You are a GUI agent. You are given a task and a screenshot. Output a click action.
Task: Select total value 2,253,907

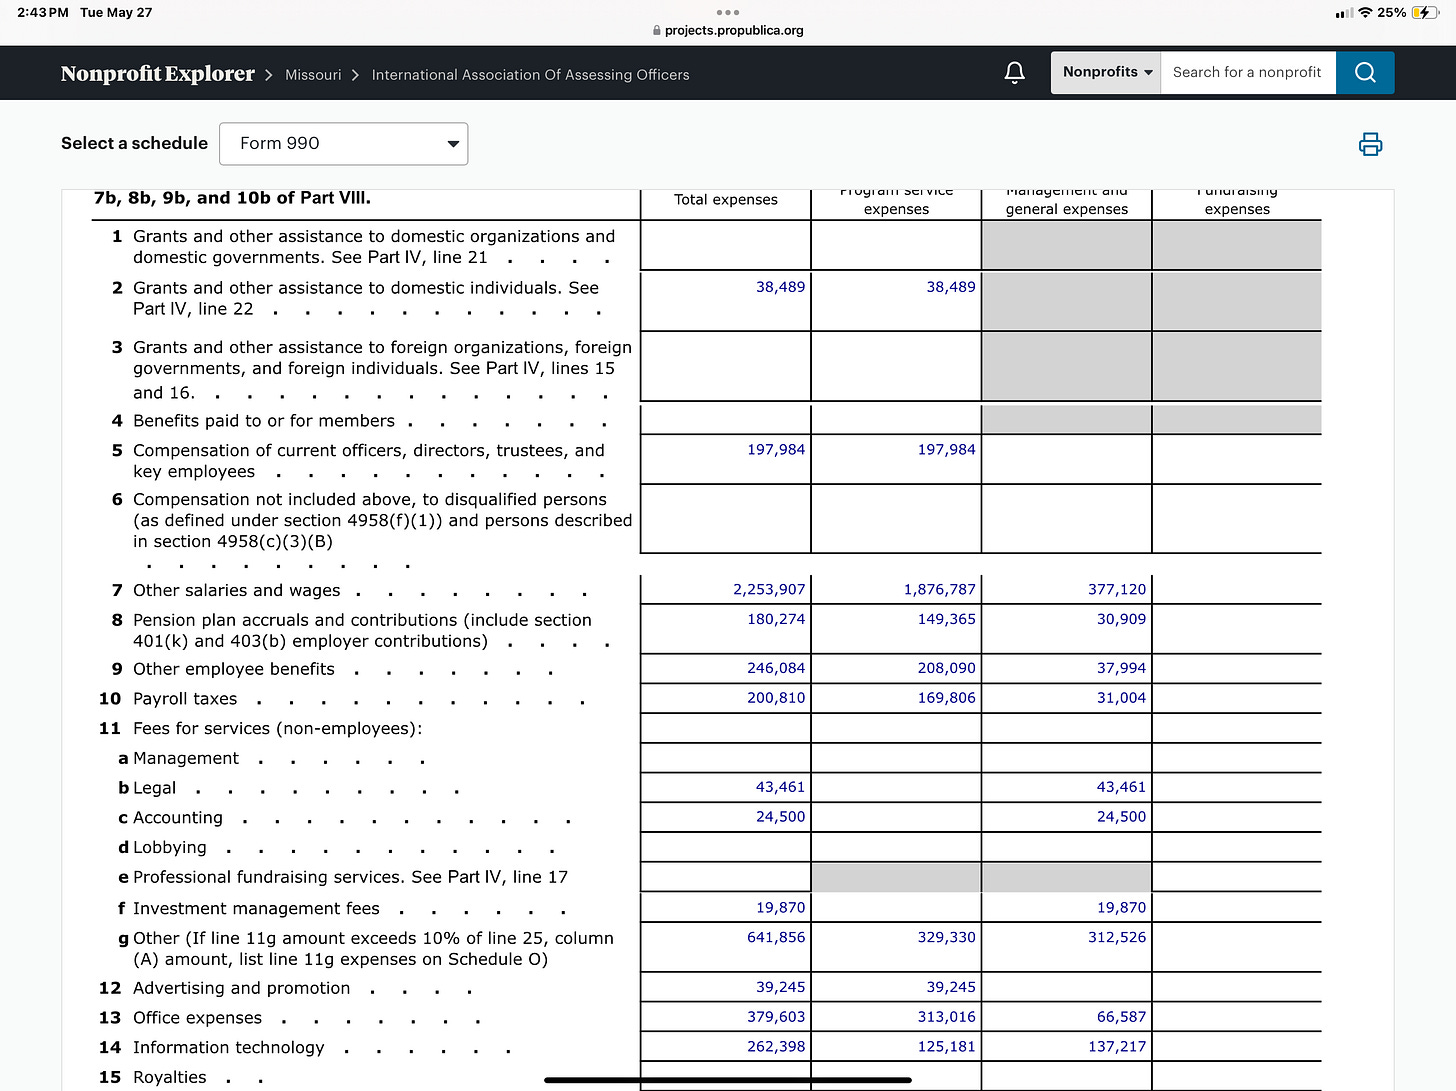[x=768, y=590]
